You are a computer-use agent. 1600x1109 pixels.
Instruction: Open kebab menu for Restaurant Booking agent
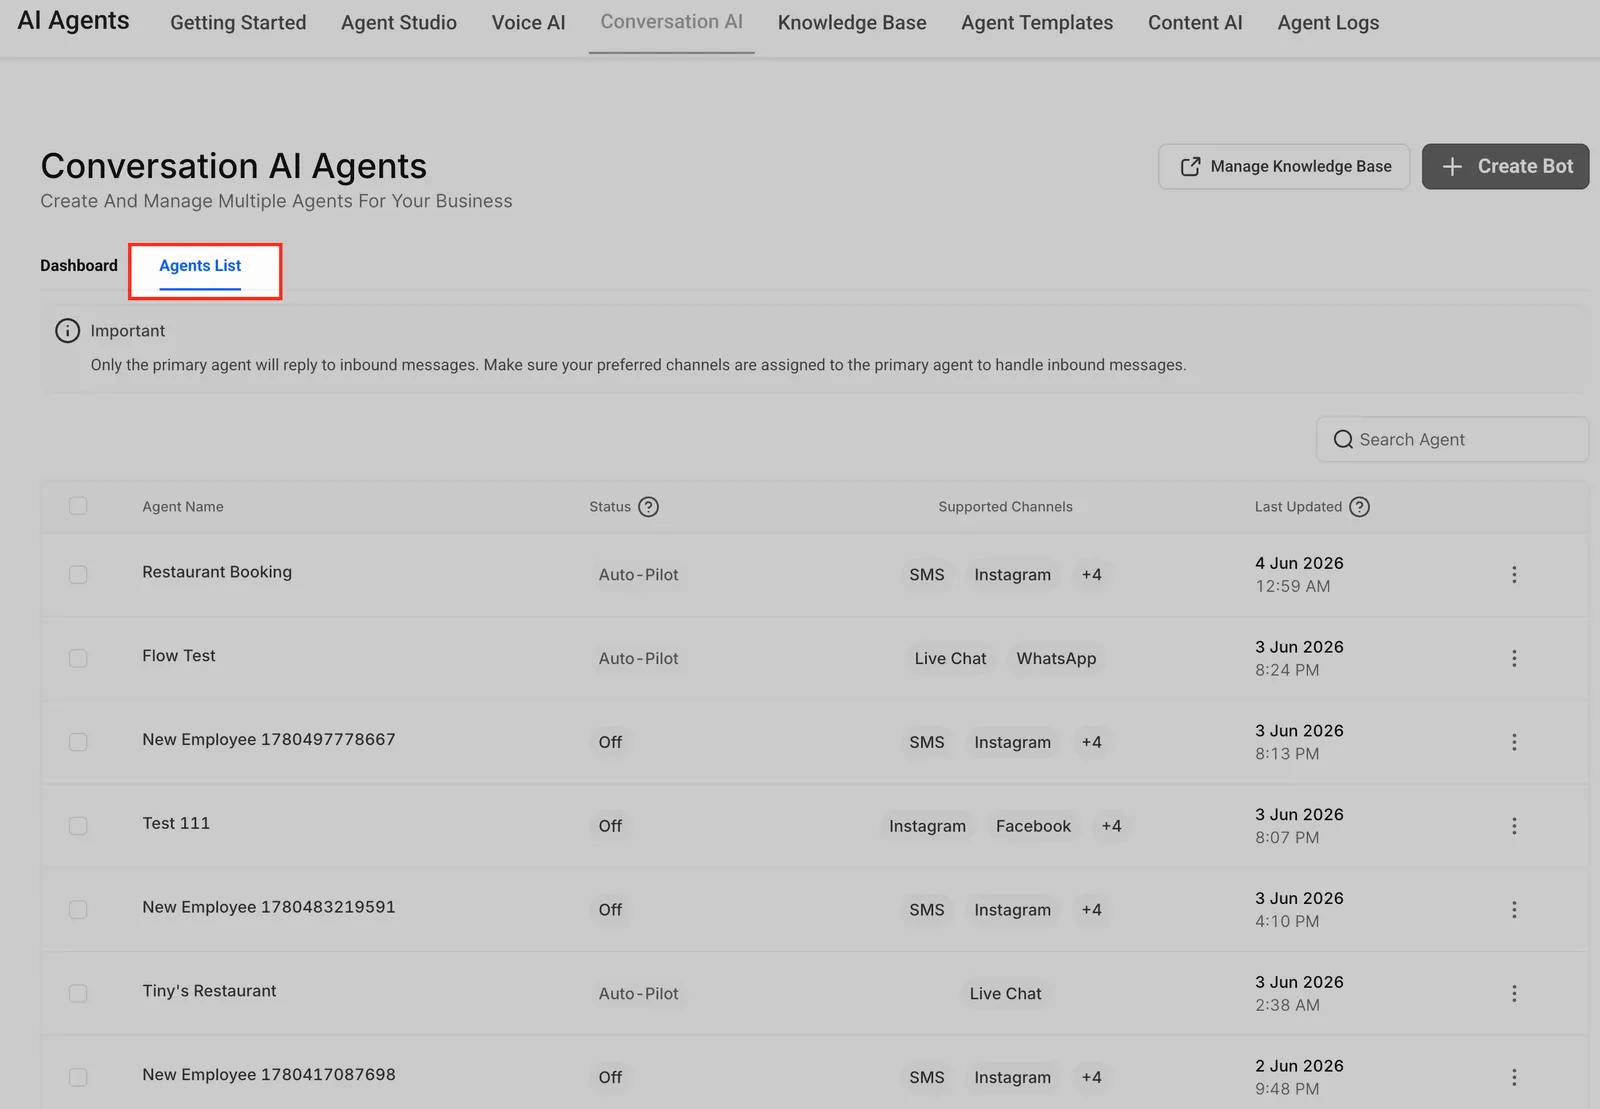pyautogui.click(x=1514, y=574)
